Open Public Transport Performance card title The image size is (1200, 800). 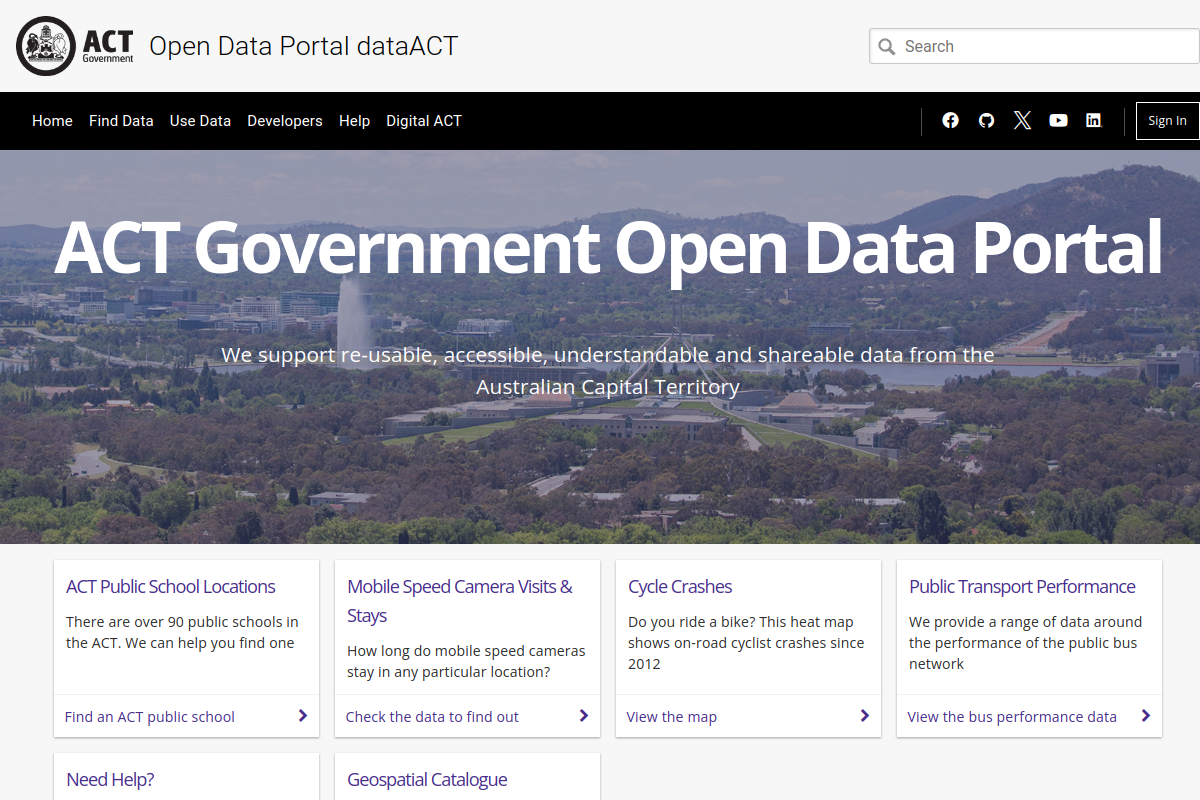tap(1022, 587)
